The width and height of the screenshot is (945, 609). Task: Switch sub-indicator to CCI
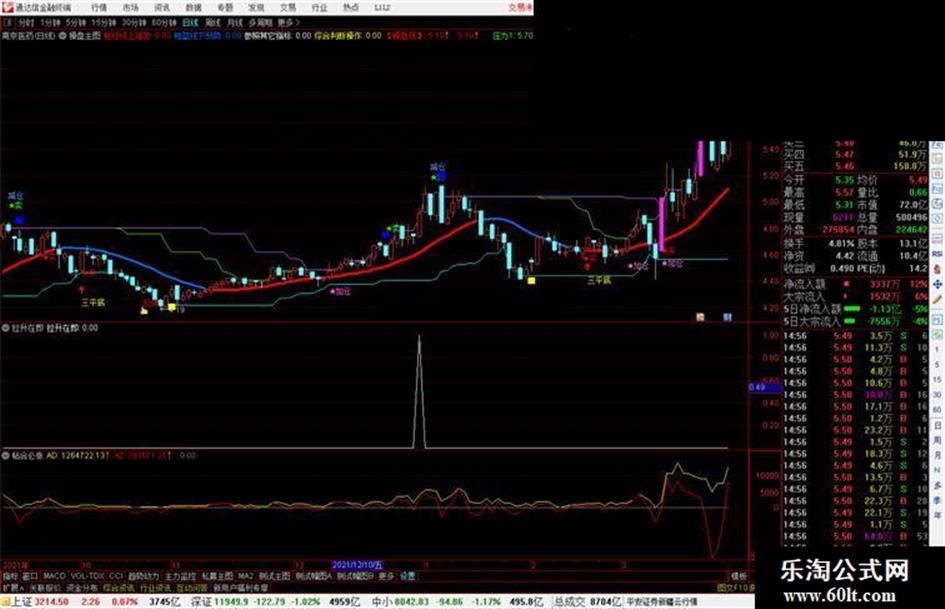click(116, 576)
